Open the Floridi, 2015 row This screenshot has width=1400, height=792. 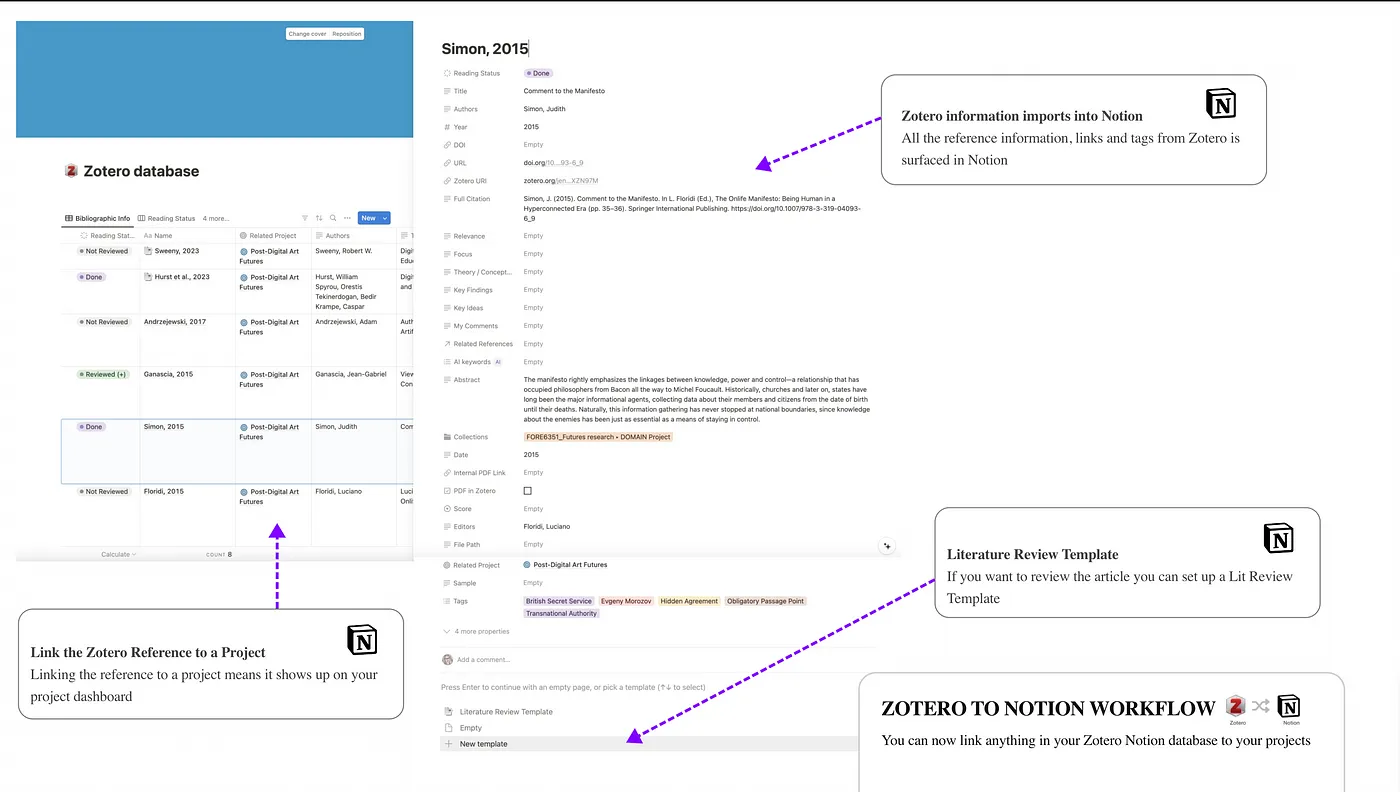point(164,491)
